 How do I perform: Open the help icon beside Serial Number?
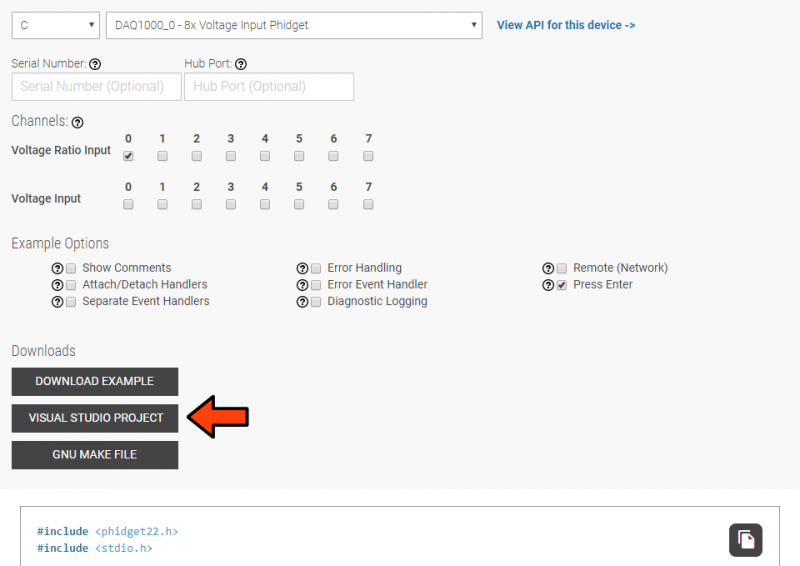[x=95, y=64]
